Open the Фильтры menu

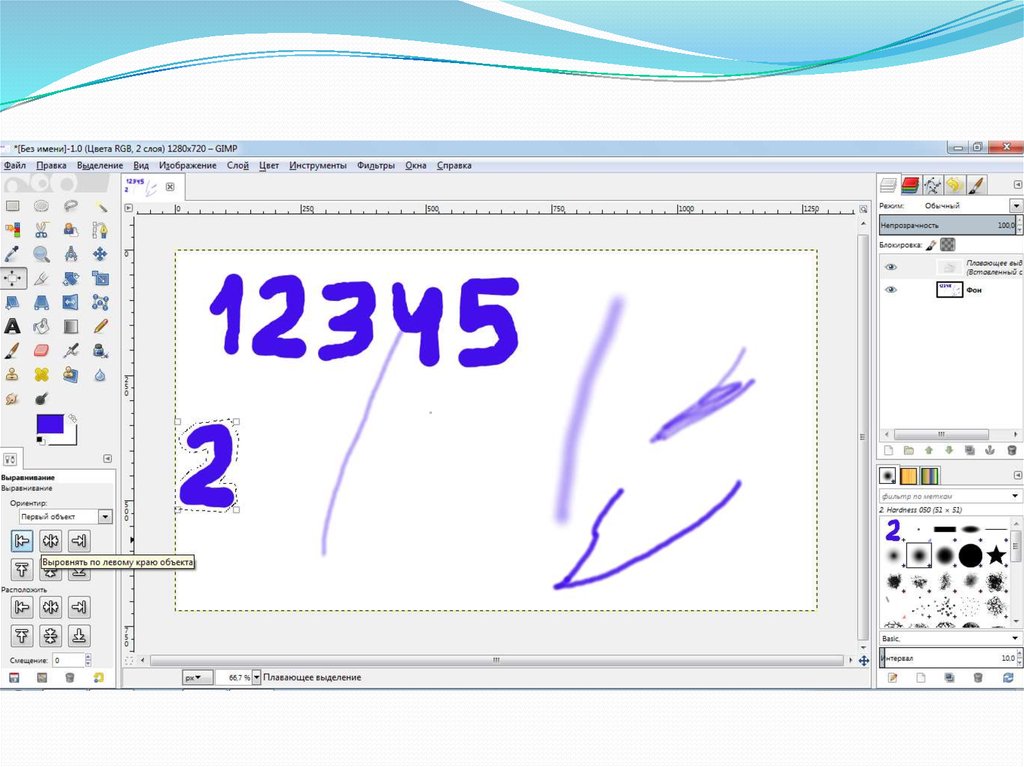click(x=376, y=166)
